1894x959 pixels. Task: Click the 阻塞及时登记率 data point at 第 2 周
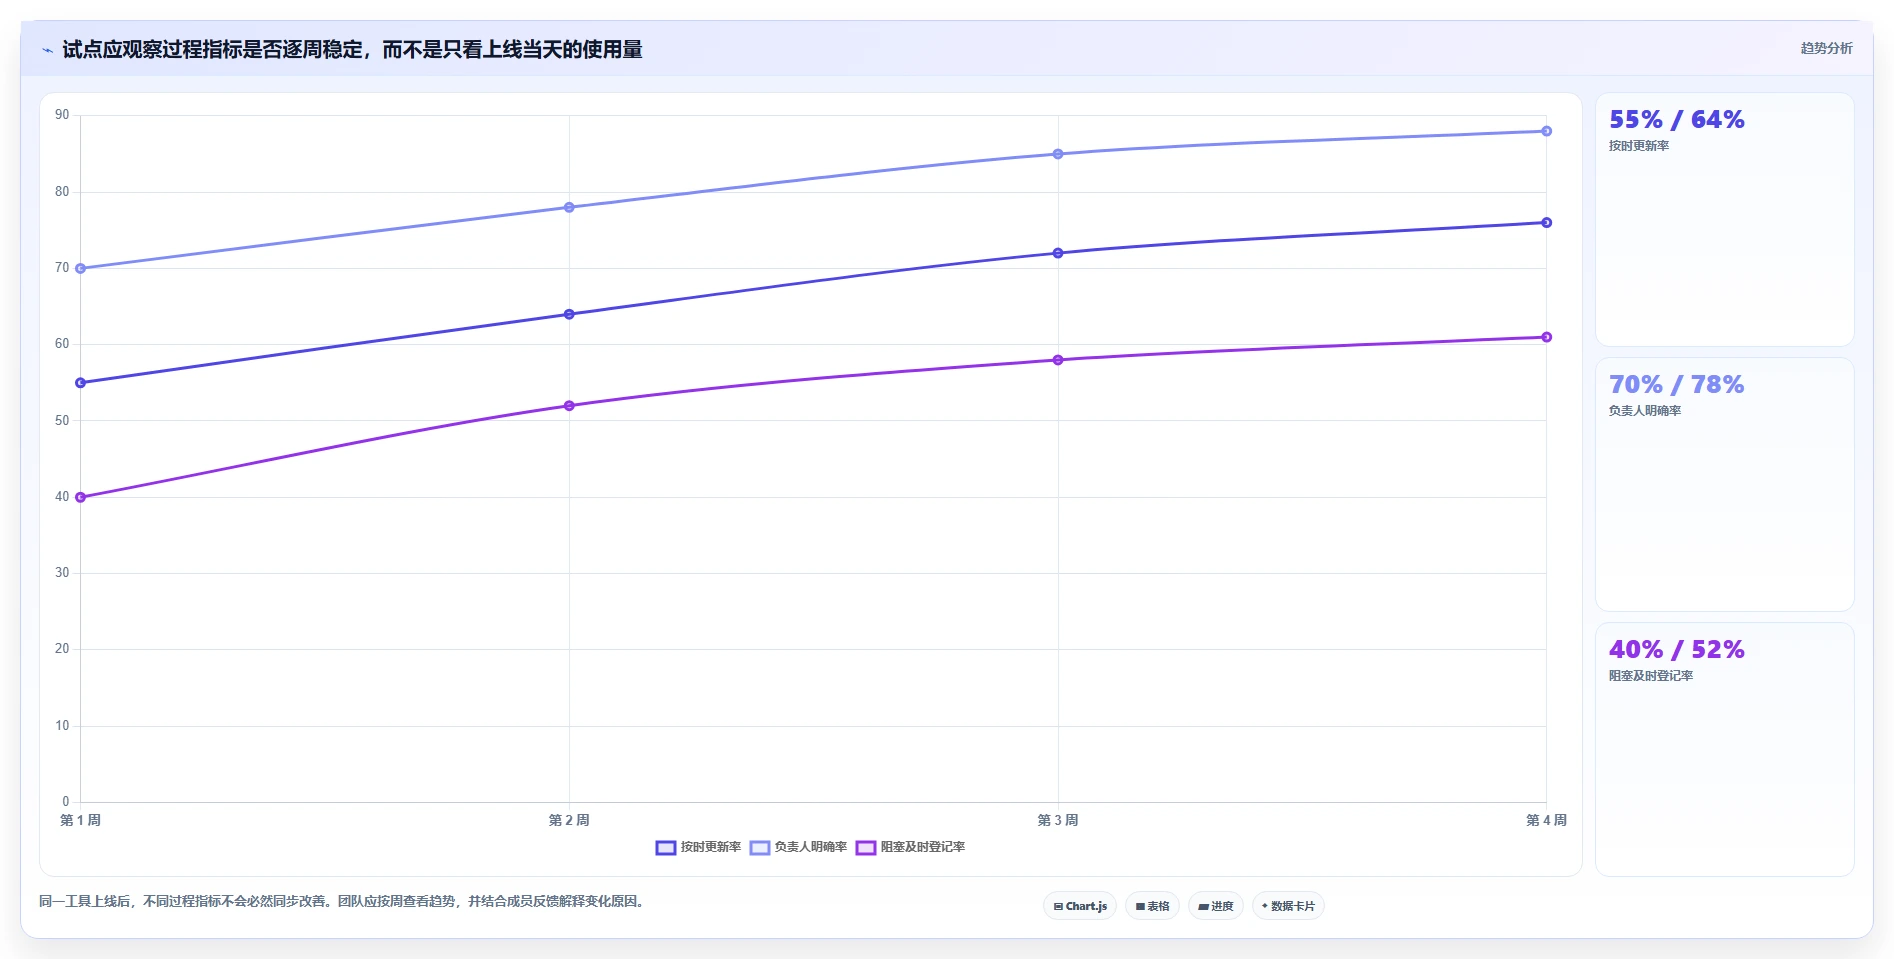[569, 406]
